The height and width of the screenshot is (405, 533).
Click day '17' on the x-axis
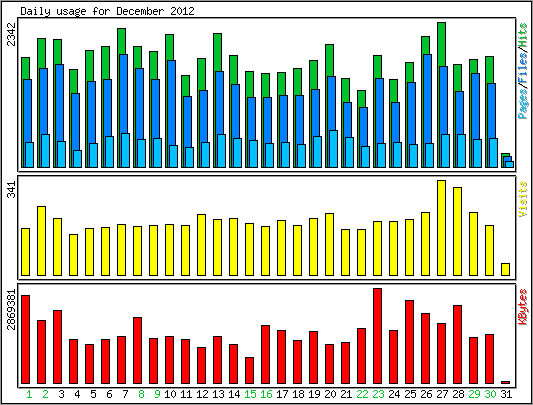pyautogui.click(x=282, y=394)
